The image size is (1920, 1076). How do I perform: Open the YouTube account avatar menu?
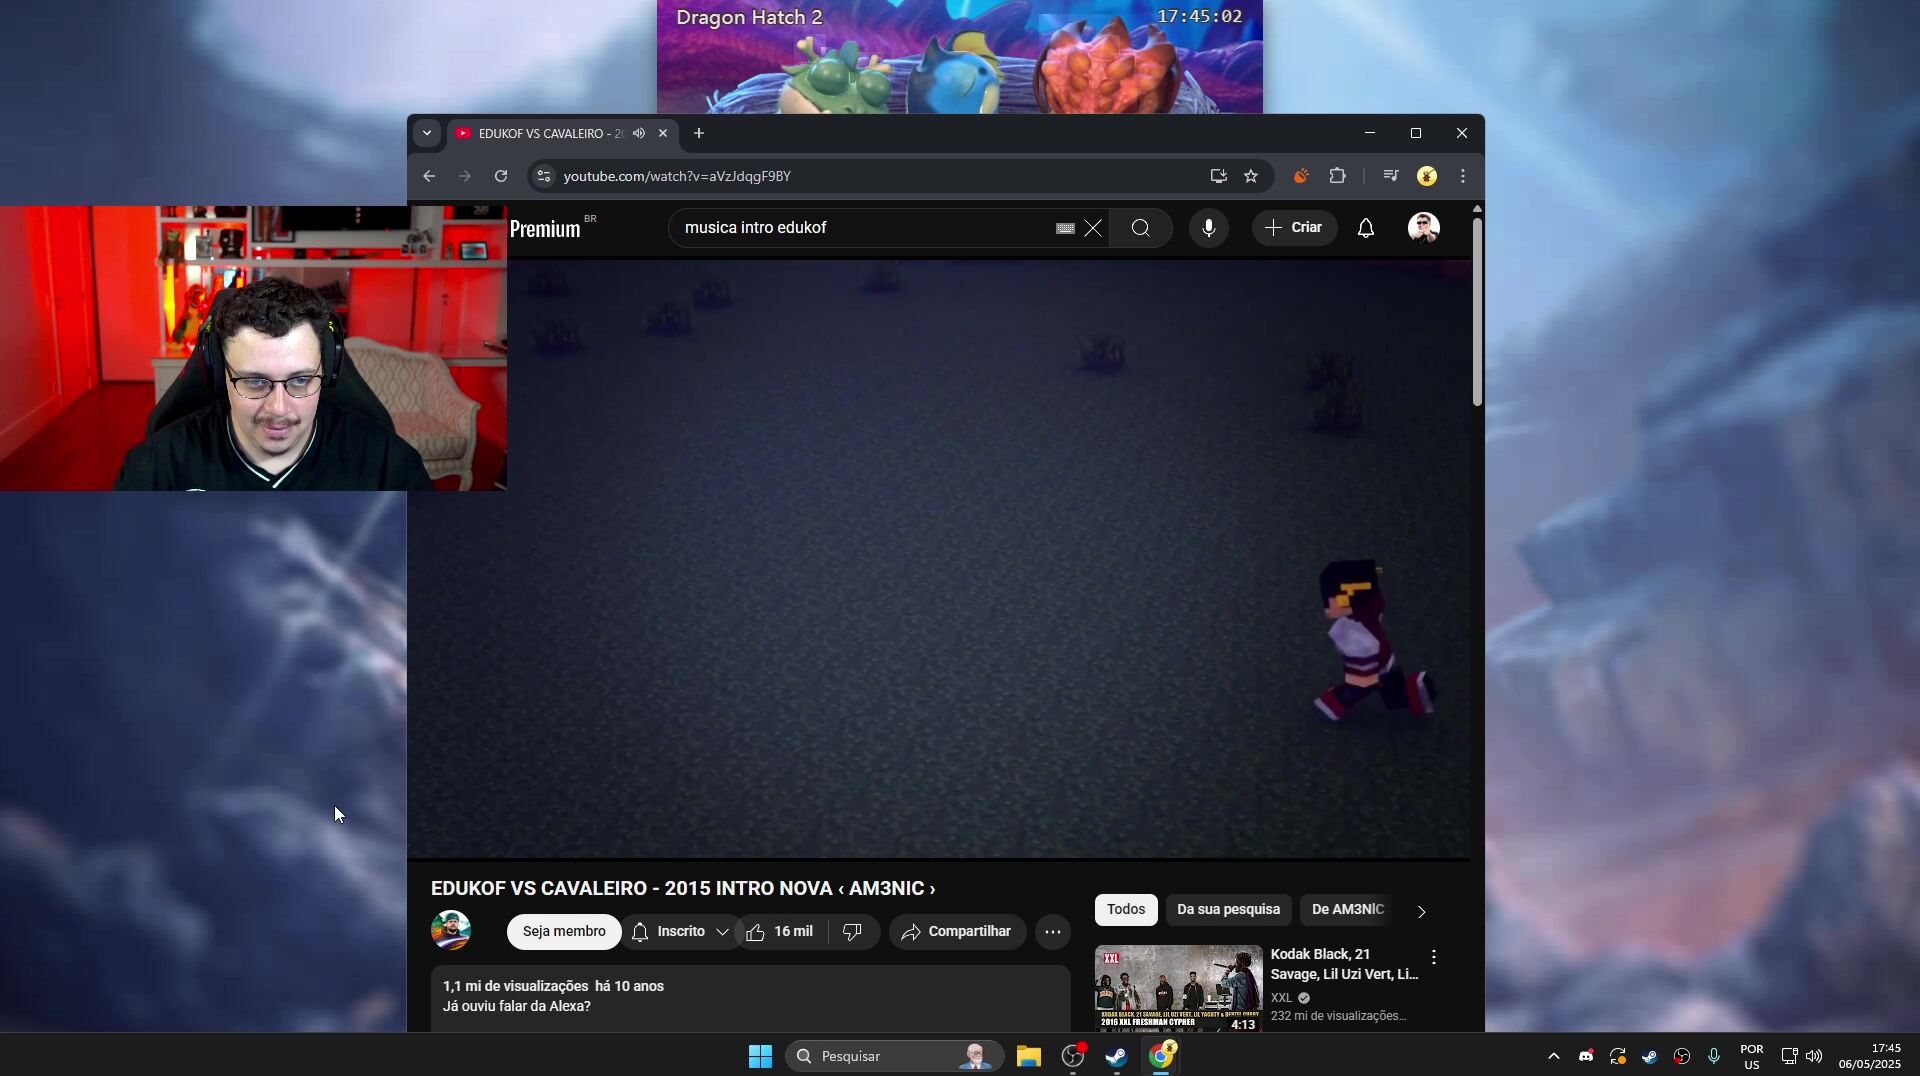1424,228
